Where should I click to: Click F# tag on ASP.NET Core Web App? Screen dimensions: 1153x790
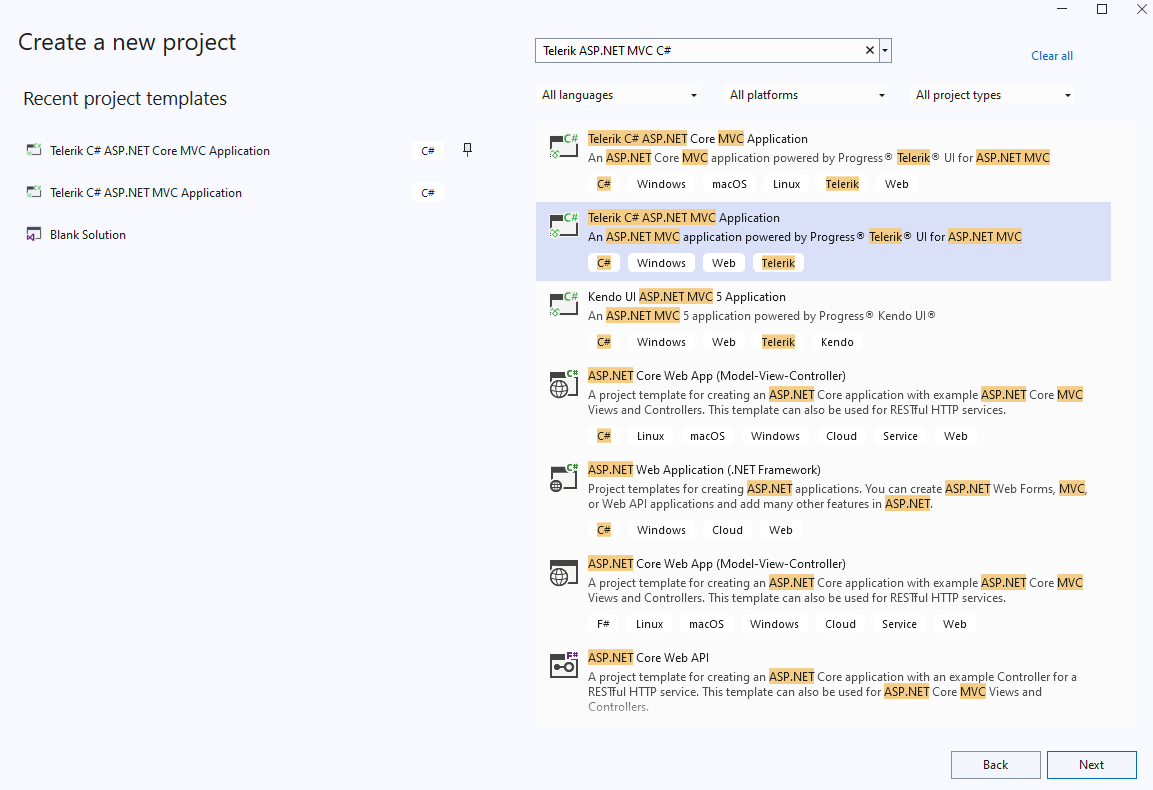coord(603,624)
